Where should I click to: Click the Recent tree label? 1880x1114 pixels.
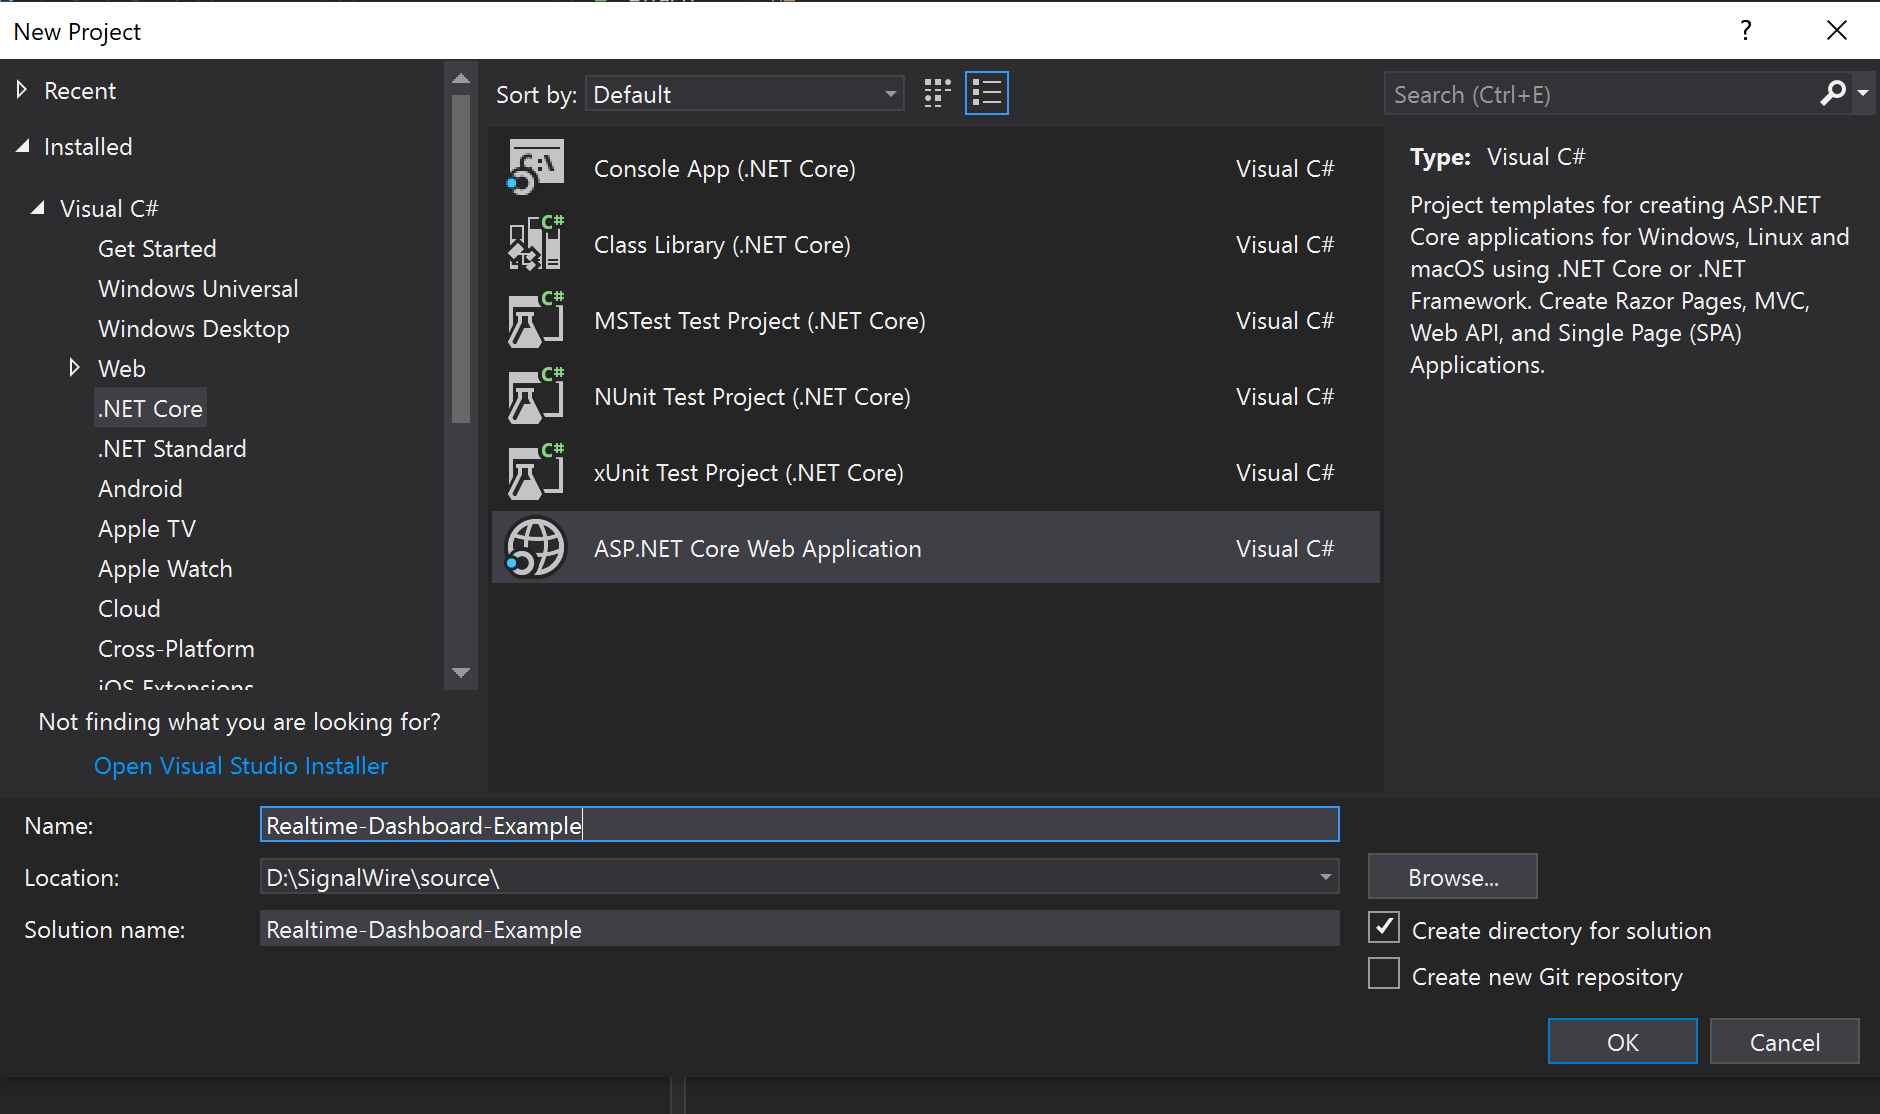pyautogui.click(x=80, y=90)
